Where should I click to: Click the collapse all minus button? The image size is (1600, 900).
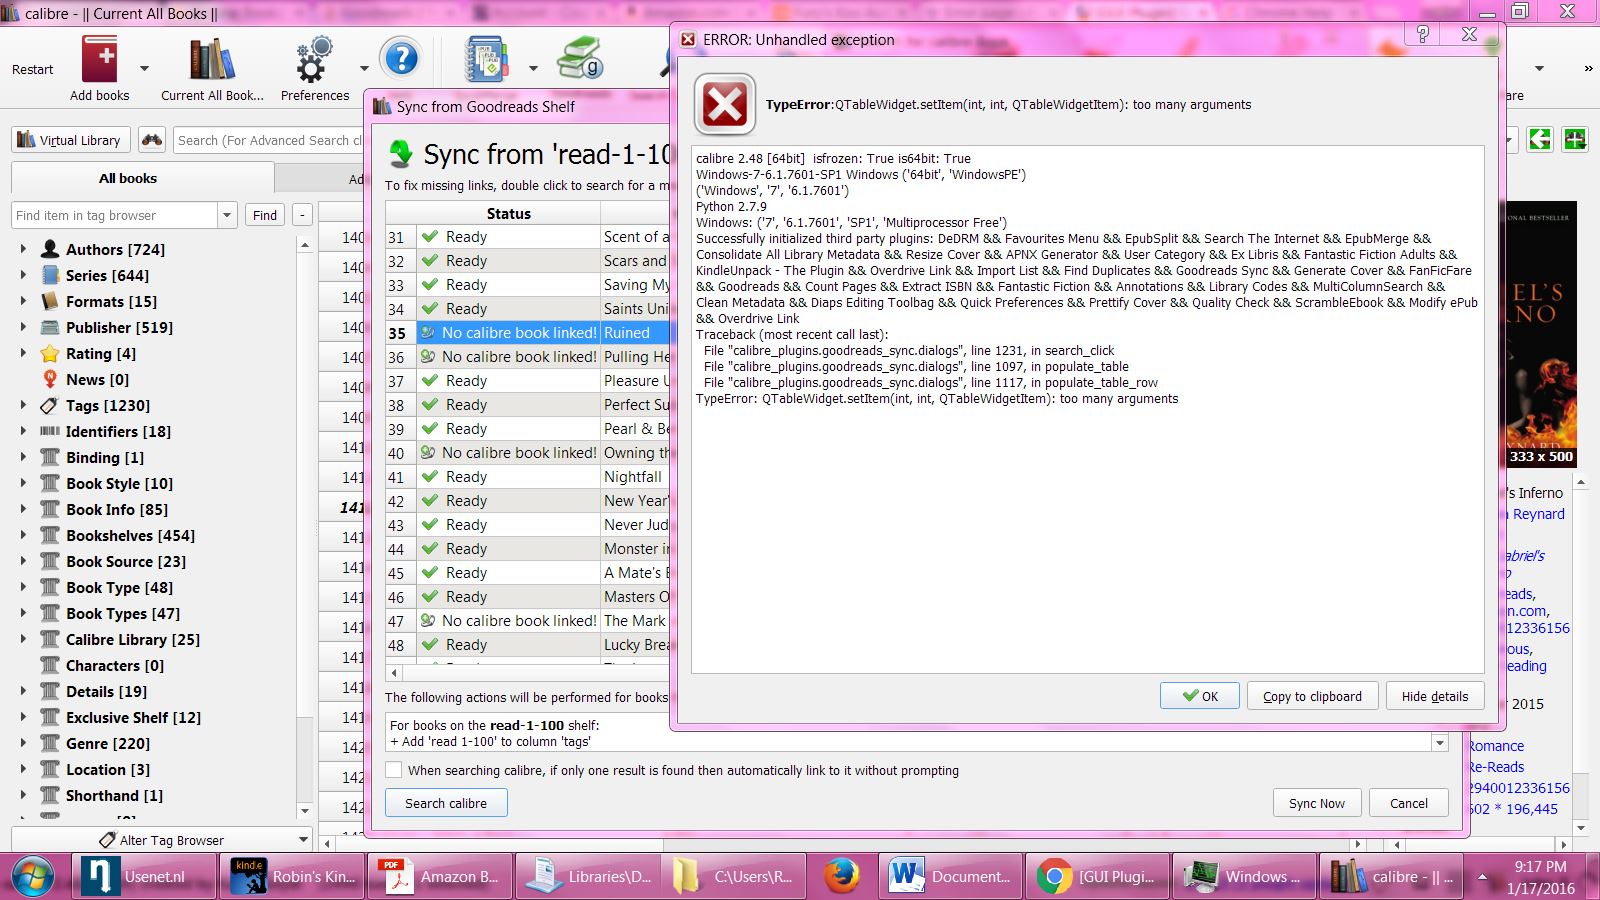(x=302, y=215)
